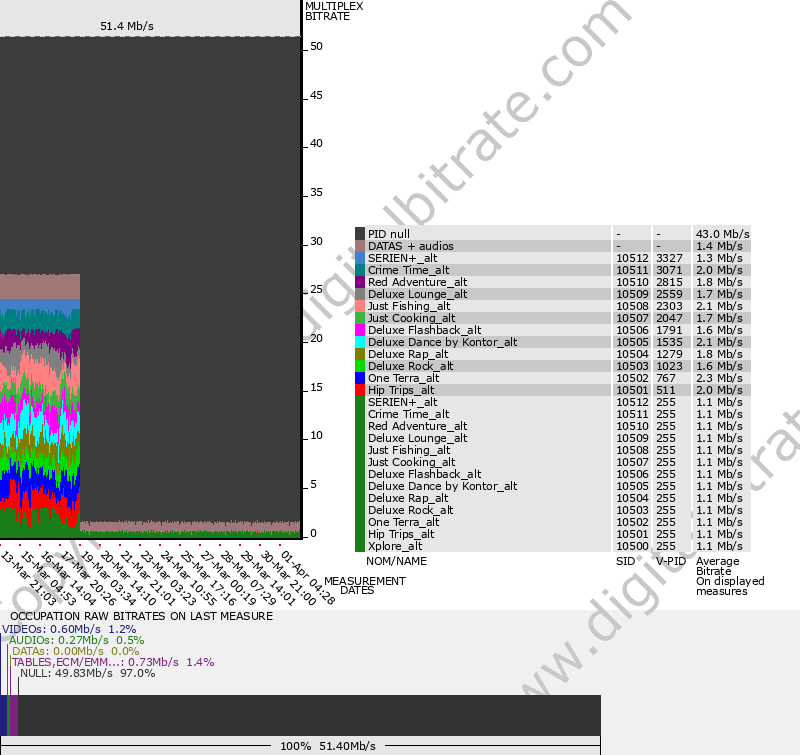
Task: Click the blue swatch beside SERIEN+_alt V-PID 3327
Action: pyautogui.click(x=360, y=258)
